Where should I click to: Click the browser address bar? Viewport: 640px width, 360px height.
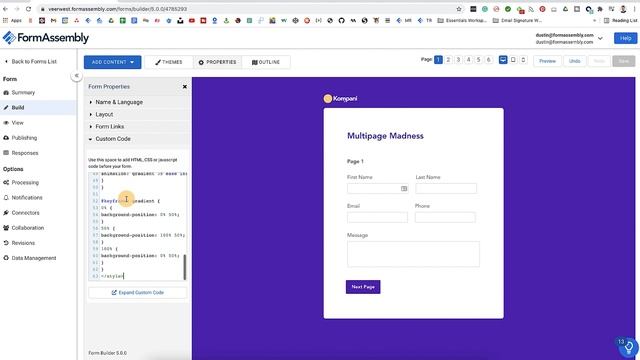(x=245, y=9)
